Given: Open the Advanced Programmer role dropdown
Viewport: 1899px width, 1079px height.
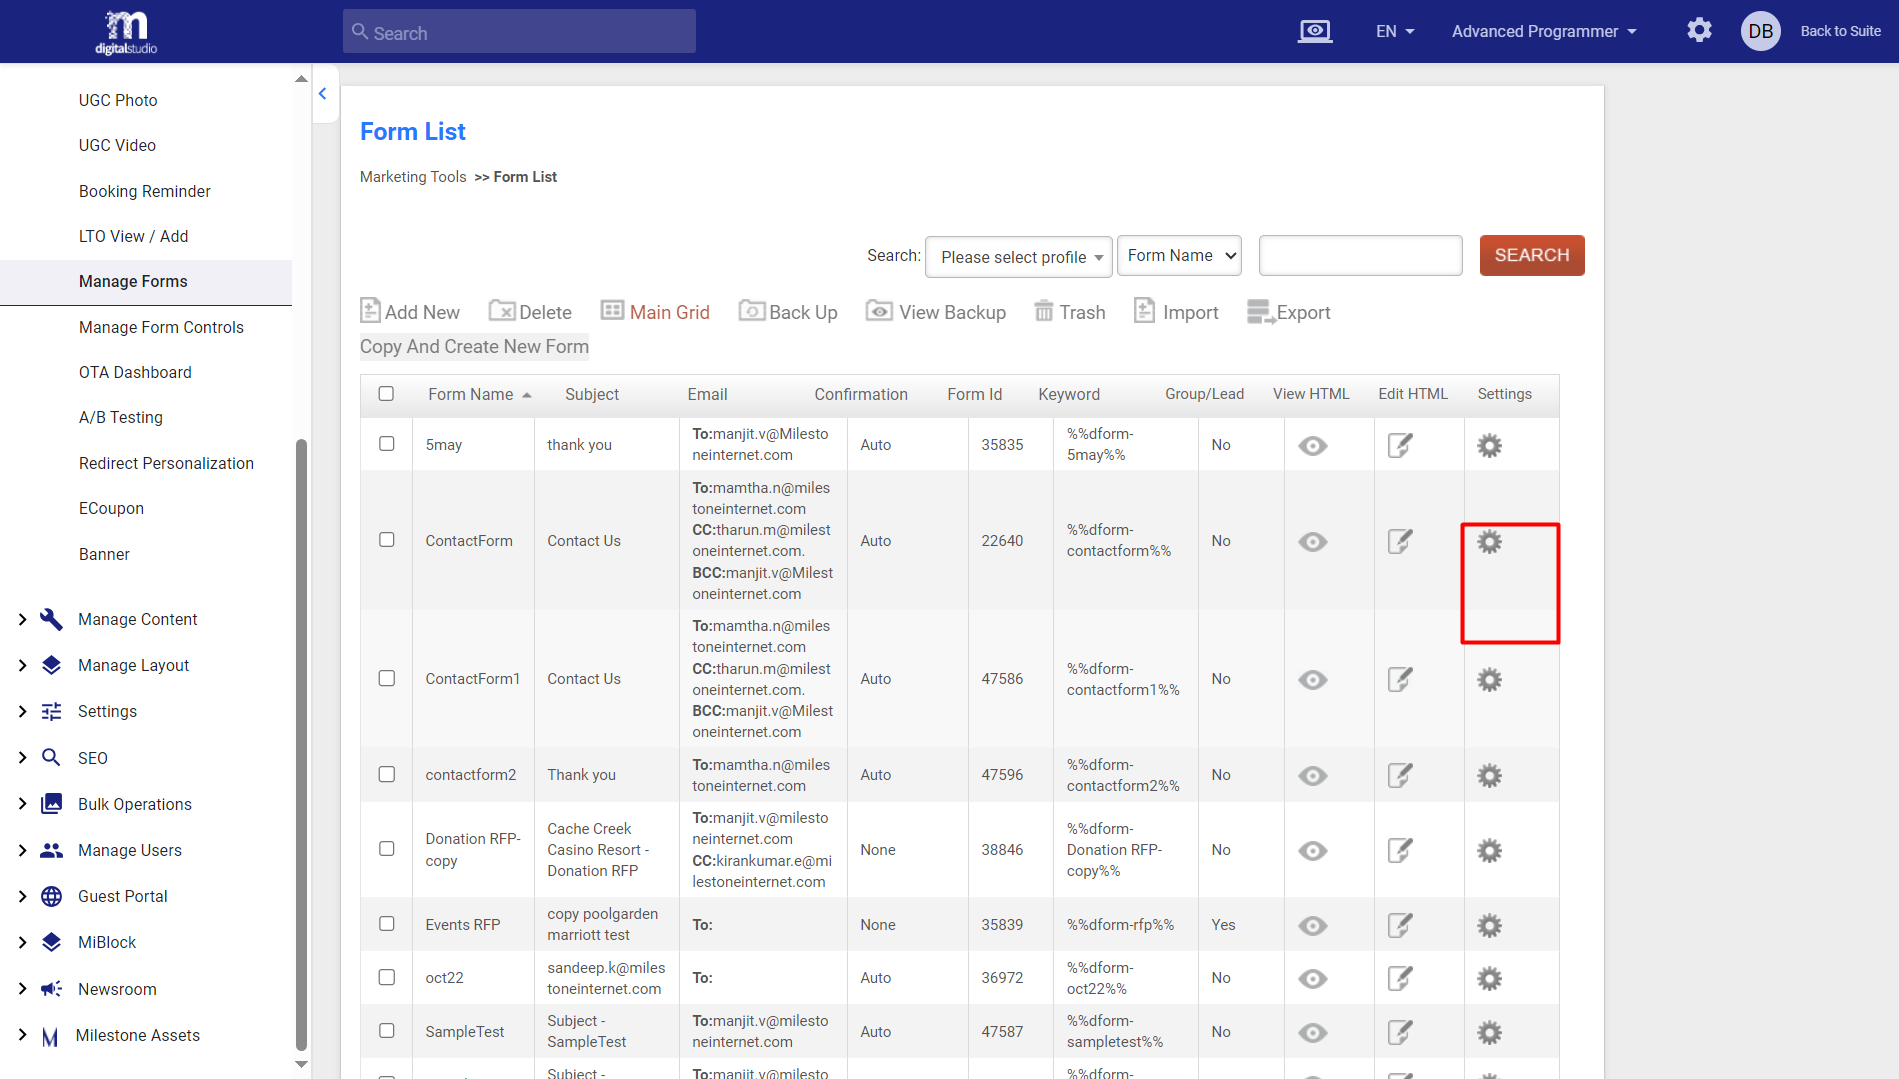Looking at the screenshot, I should (1544, 31).
